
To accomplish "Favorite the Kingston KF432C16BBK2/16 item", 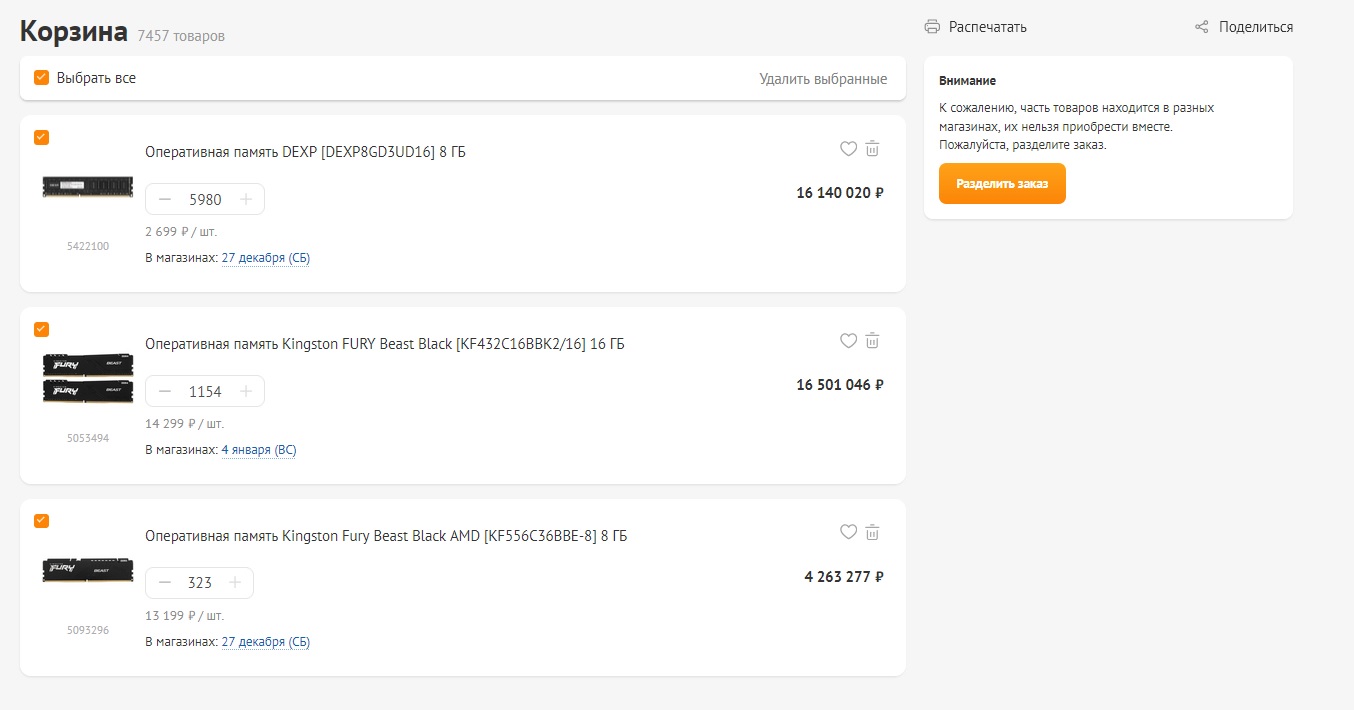I will click(x=848, y=341).
